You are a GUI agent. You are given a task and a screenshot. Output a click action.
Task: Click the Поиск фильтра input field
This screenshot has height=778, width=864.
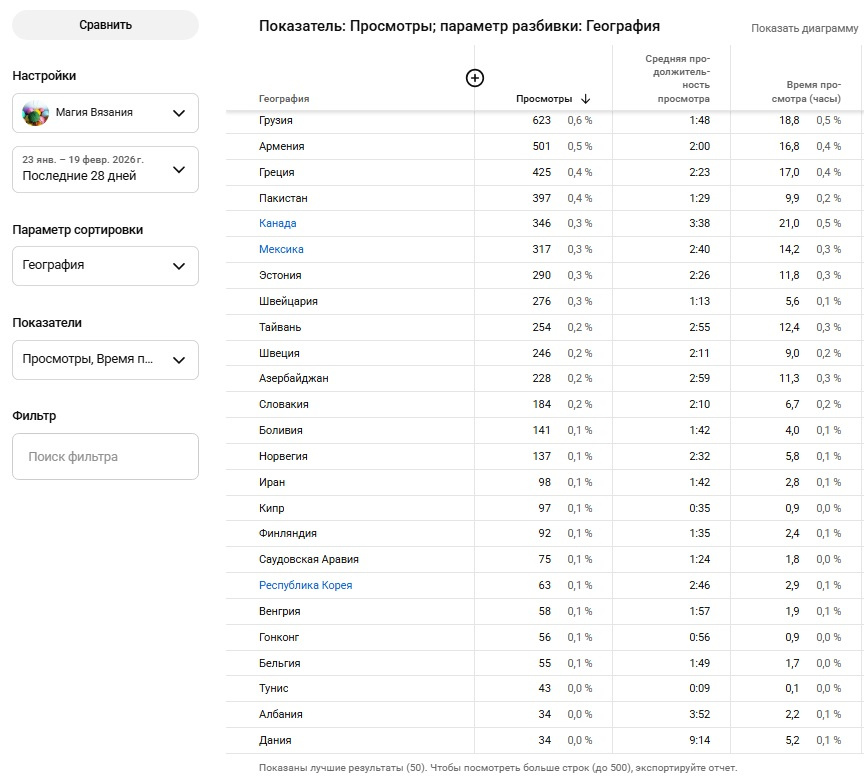coord(105,457)
